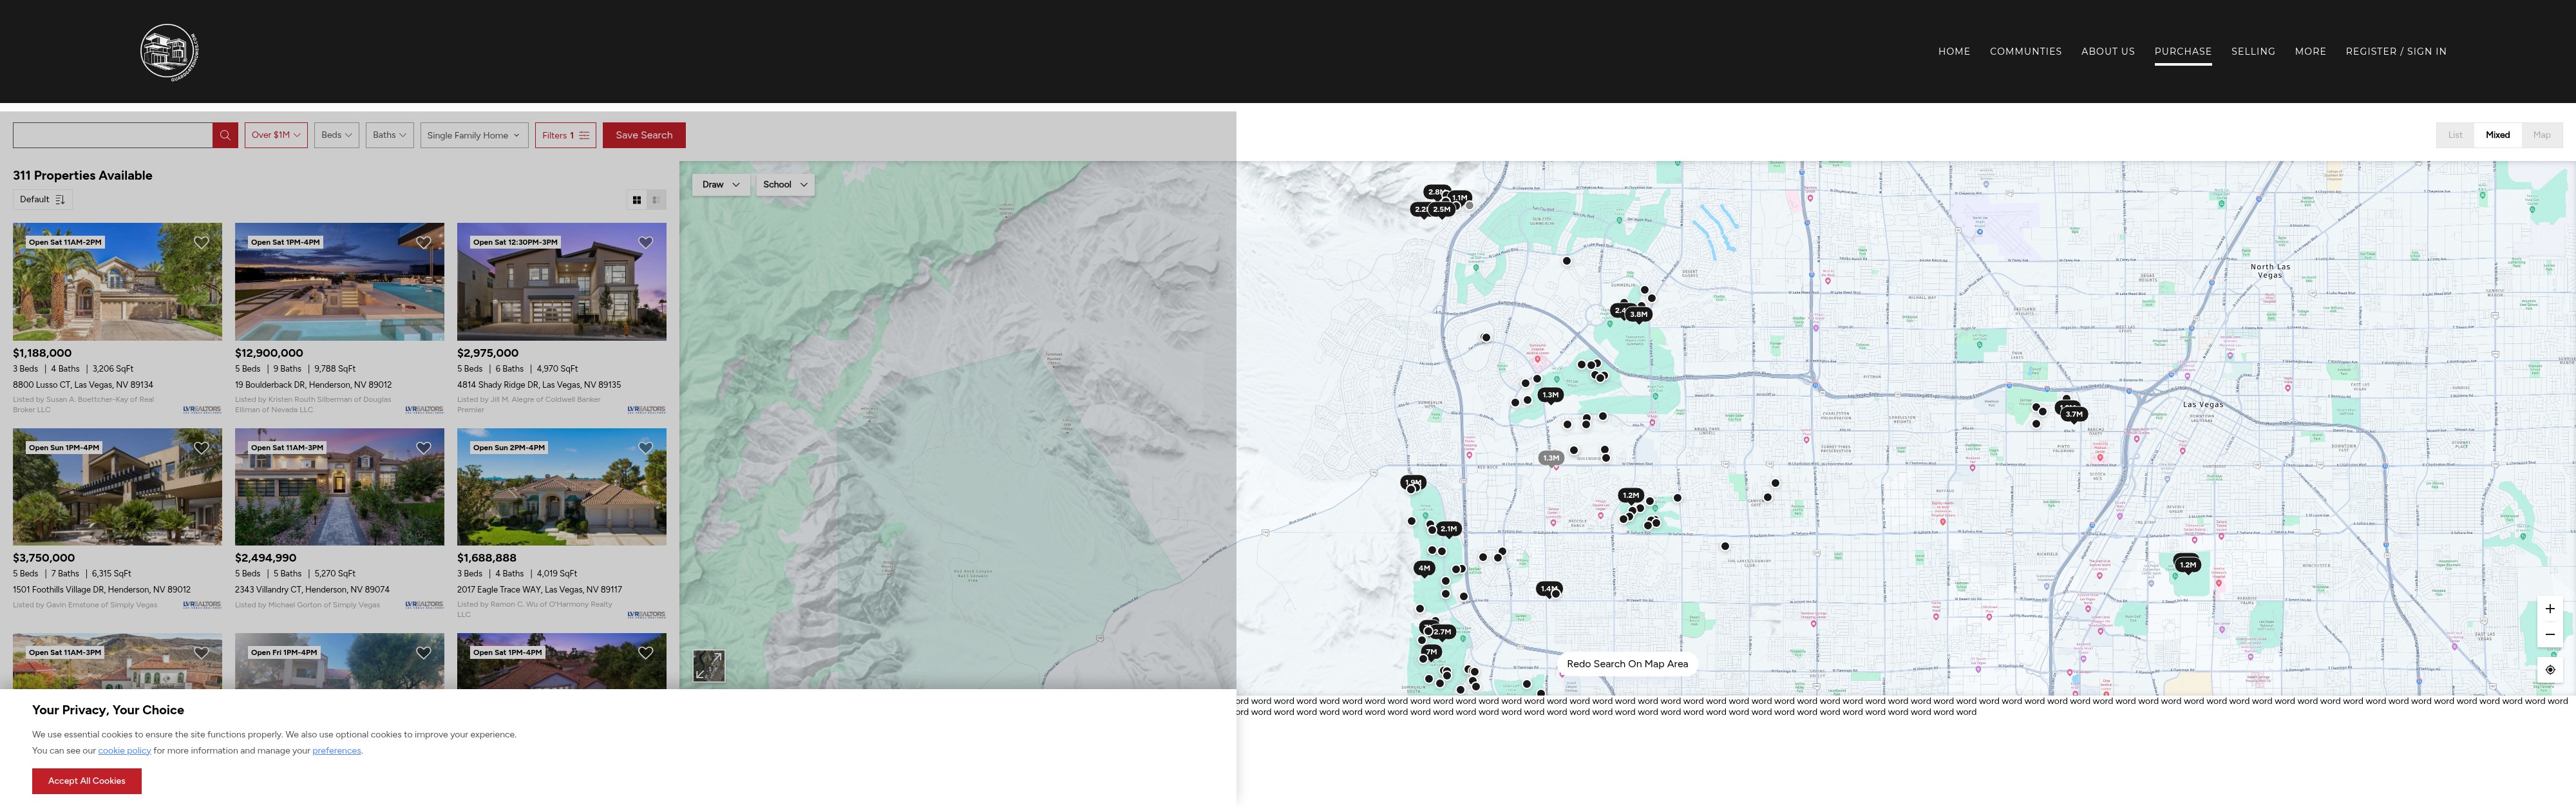This screenshot has width=2576, height=807.
Task: Click the Save Search button
Action: [x=644, y=135]
